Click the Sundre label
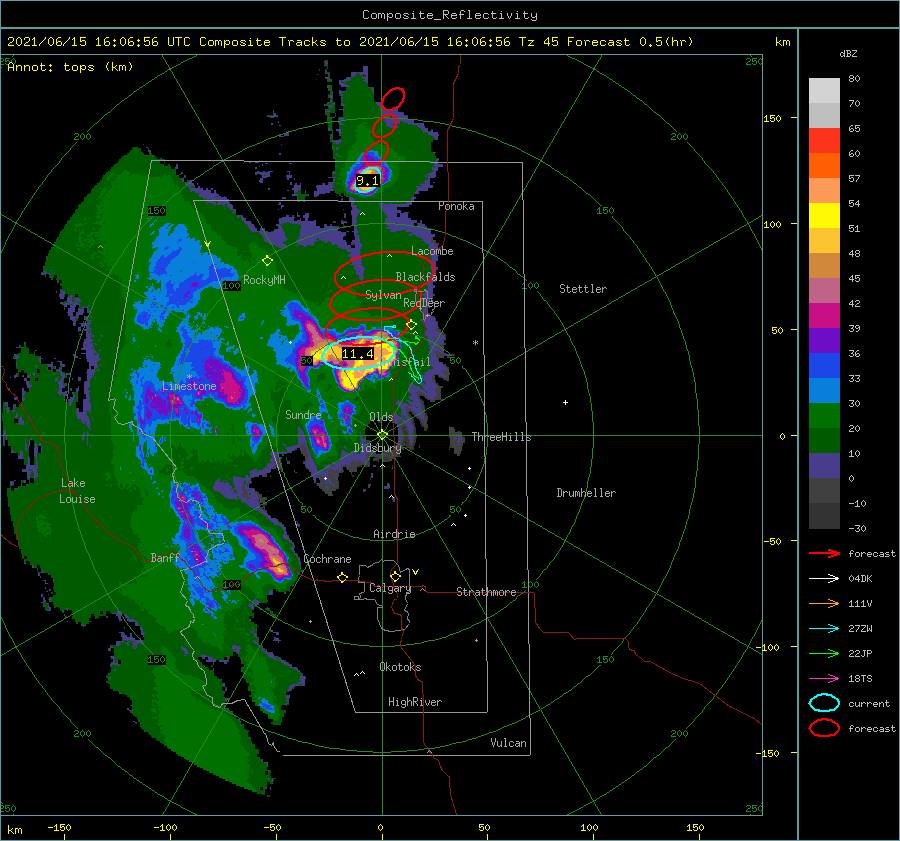Viewport: 900px width, 841px height. (303, 414)
